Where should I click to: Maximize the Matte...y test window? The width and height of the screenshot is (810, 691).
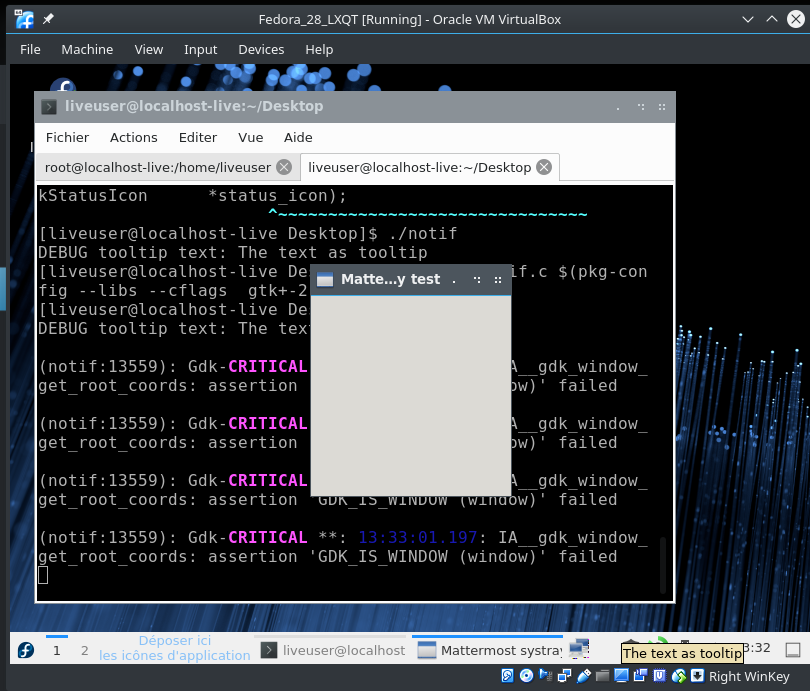pos(477,280)
